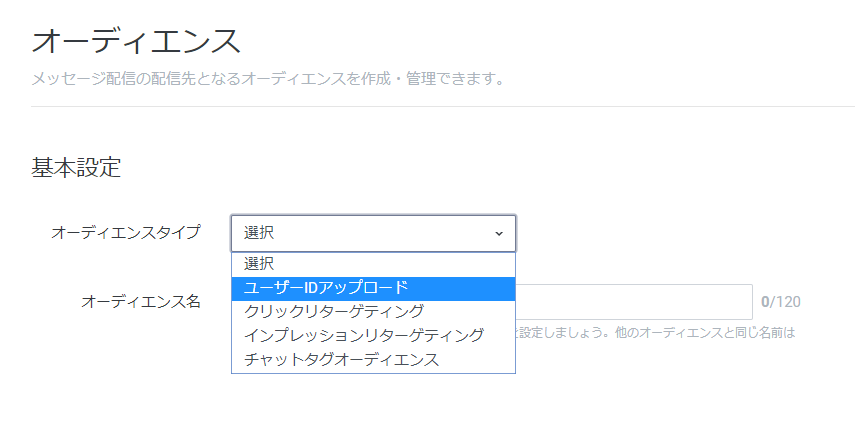Click the オーディエンス名 field label
855x425 pixels.
[x=141, y=301]
